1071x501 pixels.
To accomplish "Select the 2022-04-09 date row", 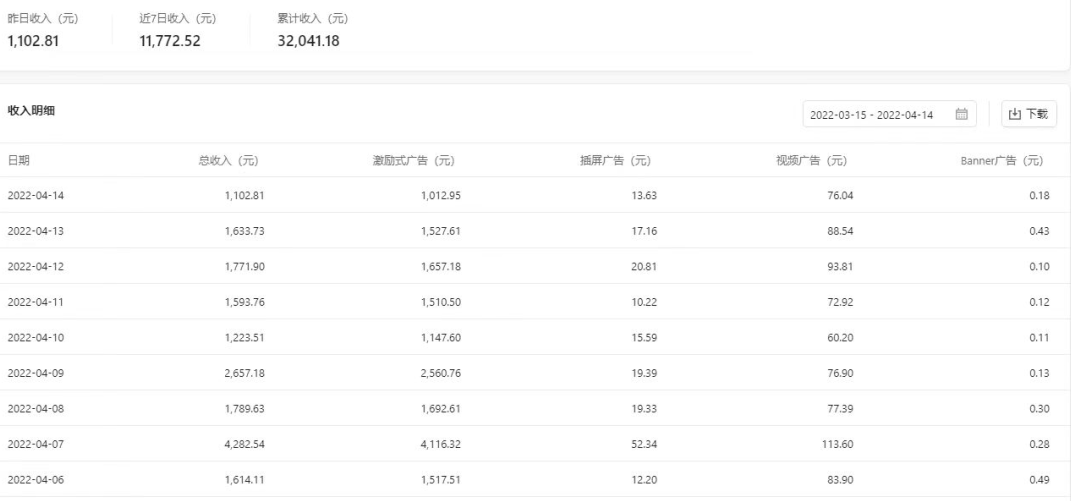I will click(536, 373).
